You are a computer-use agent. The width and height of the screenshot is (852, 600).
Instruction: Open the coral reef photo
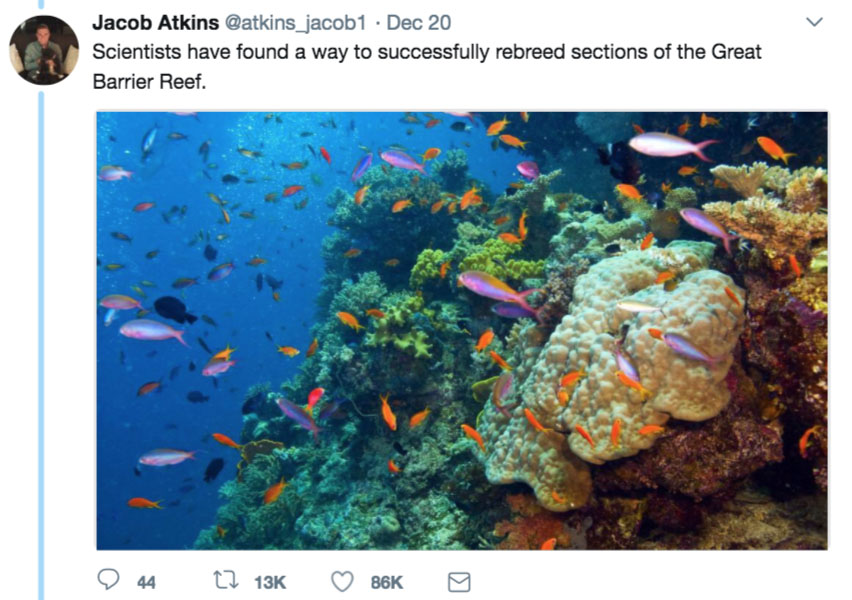pos(462,330)
